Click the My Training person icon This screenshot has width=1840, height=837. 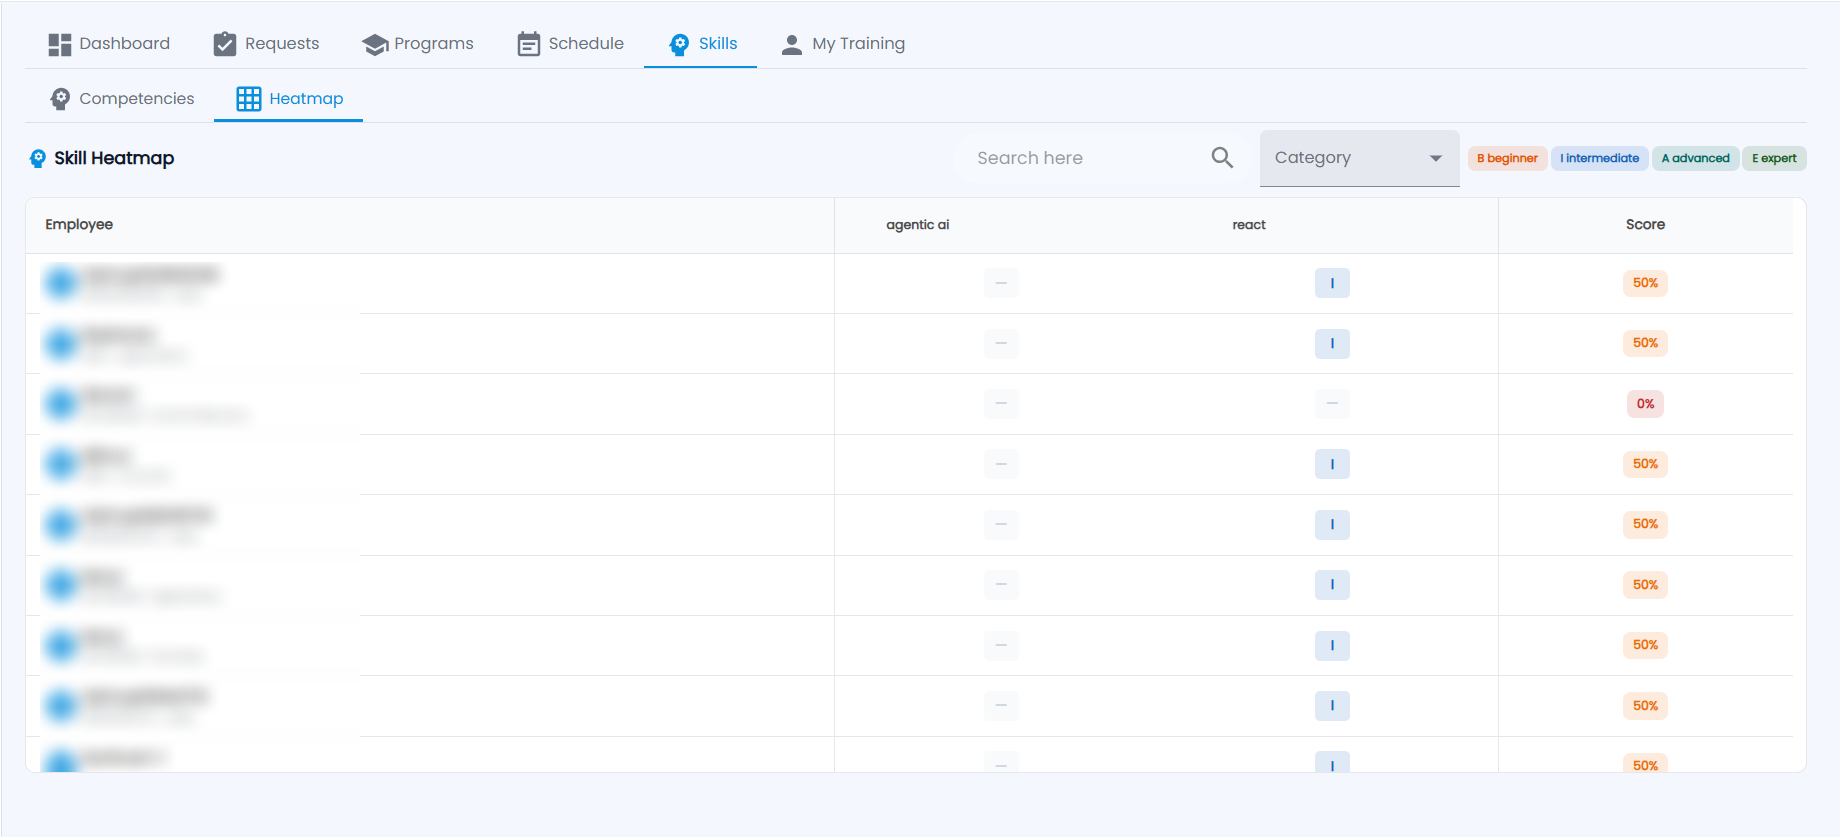(x=792, y=44)
